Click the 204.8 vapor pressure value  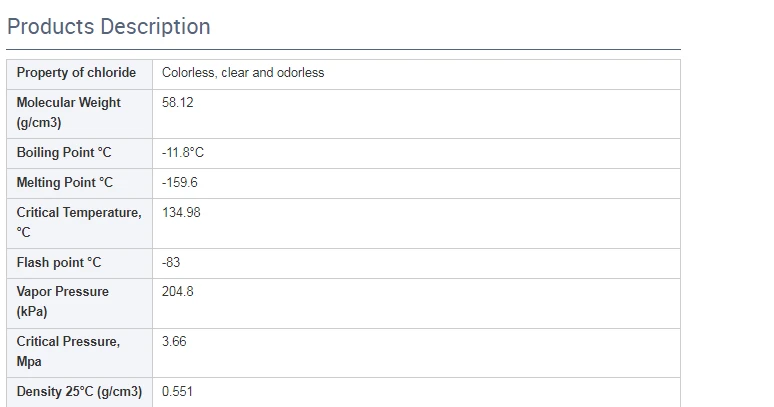178,292
